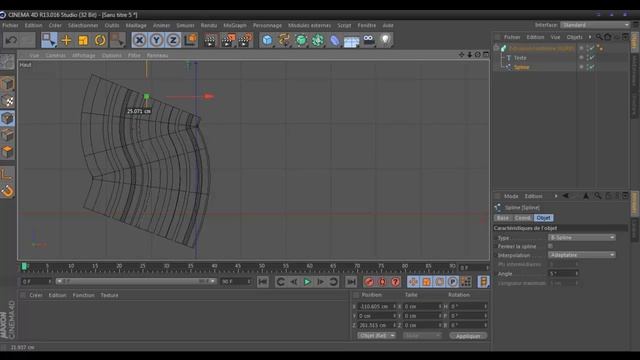This screenshot has height=360, width=640.
Task: Open the deformer objects icon
Action: [335, 40]
